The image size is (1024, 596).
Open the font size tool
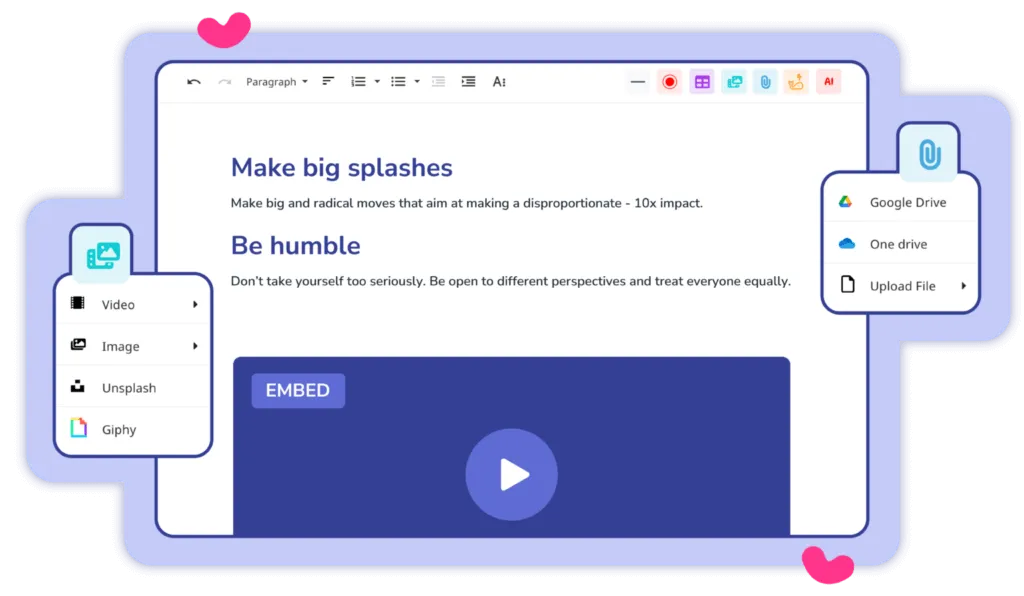(x=499, y=82)
